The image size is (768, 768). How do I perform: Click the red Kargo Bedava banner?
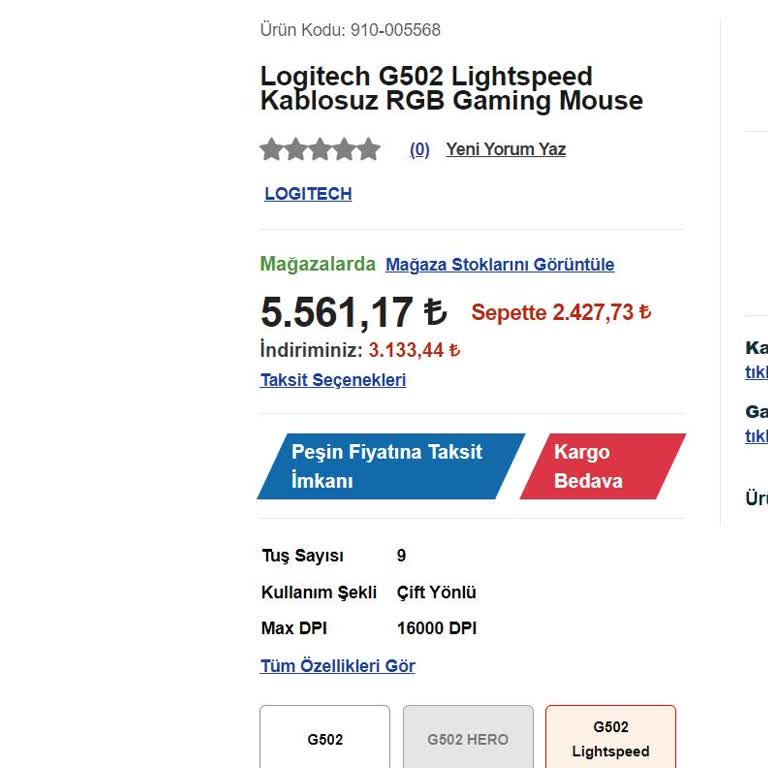point(600,466)
